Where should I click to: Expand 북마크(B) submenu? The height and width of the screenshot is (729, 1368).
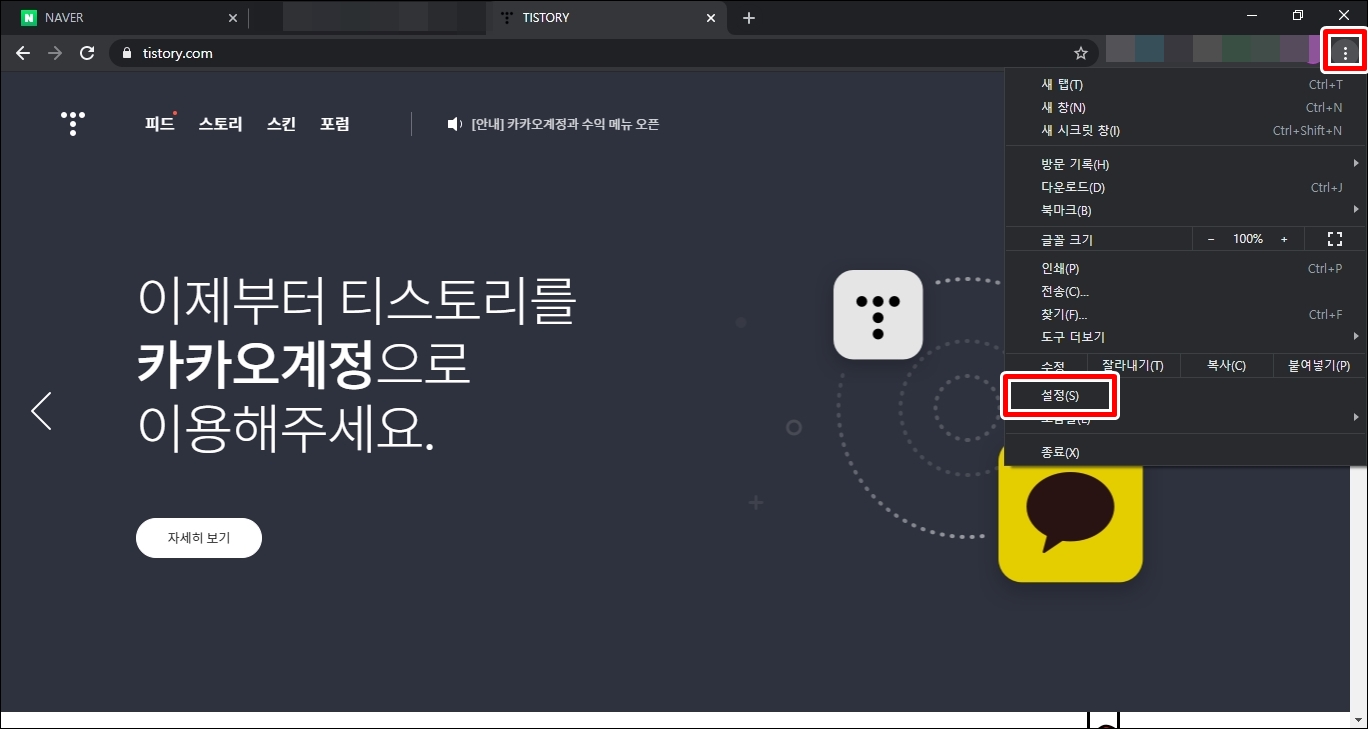point(1186,210)
